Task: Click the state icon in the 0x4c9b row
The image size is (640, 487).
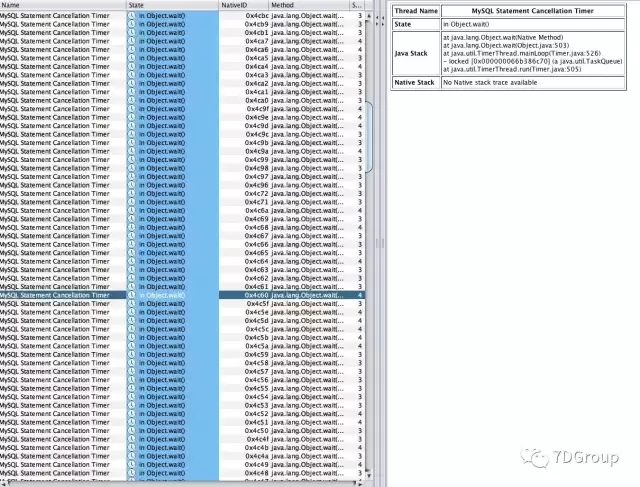Action: (x=131, y=142)
